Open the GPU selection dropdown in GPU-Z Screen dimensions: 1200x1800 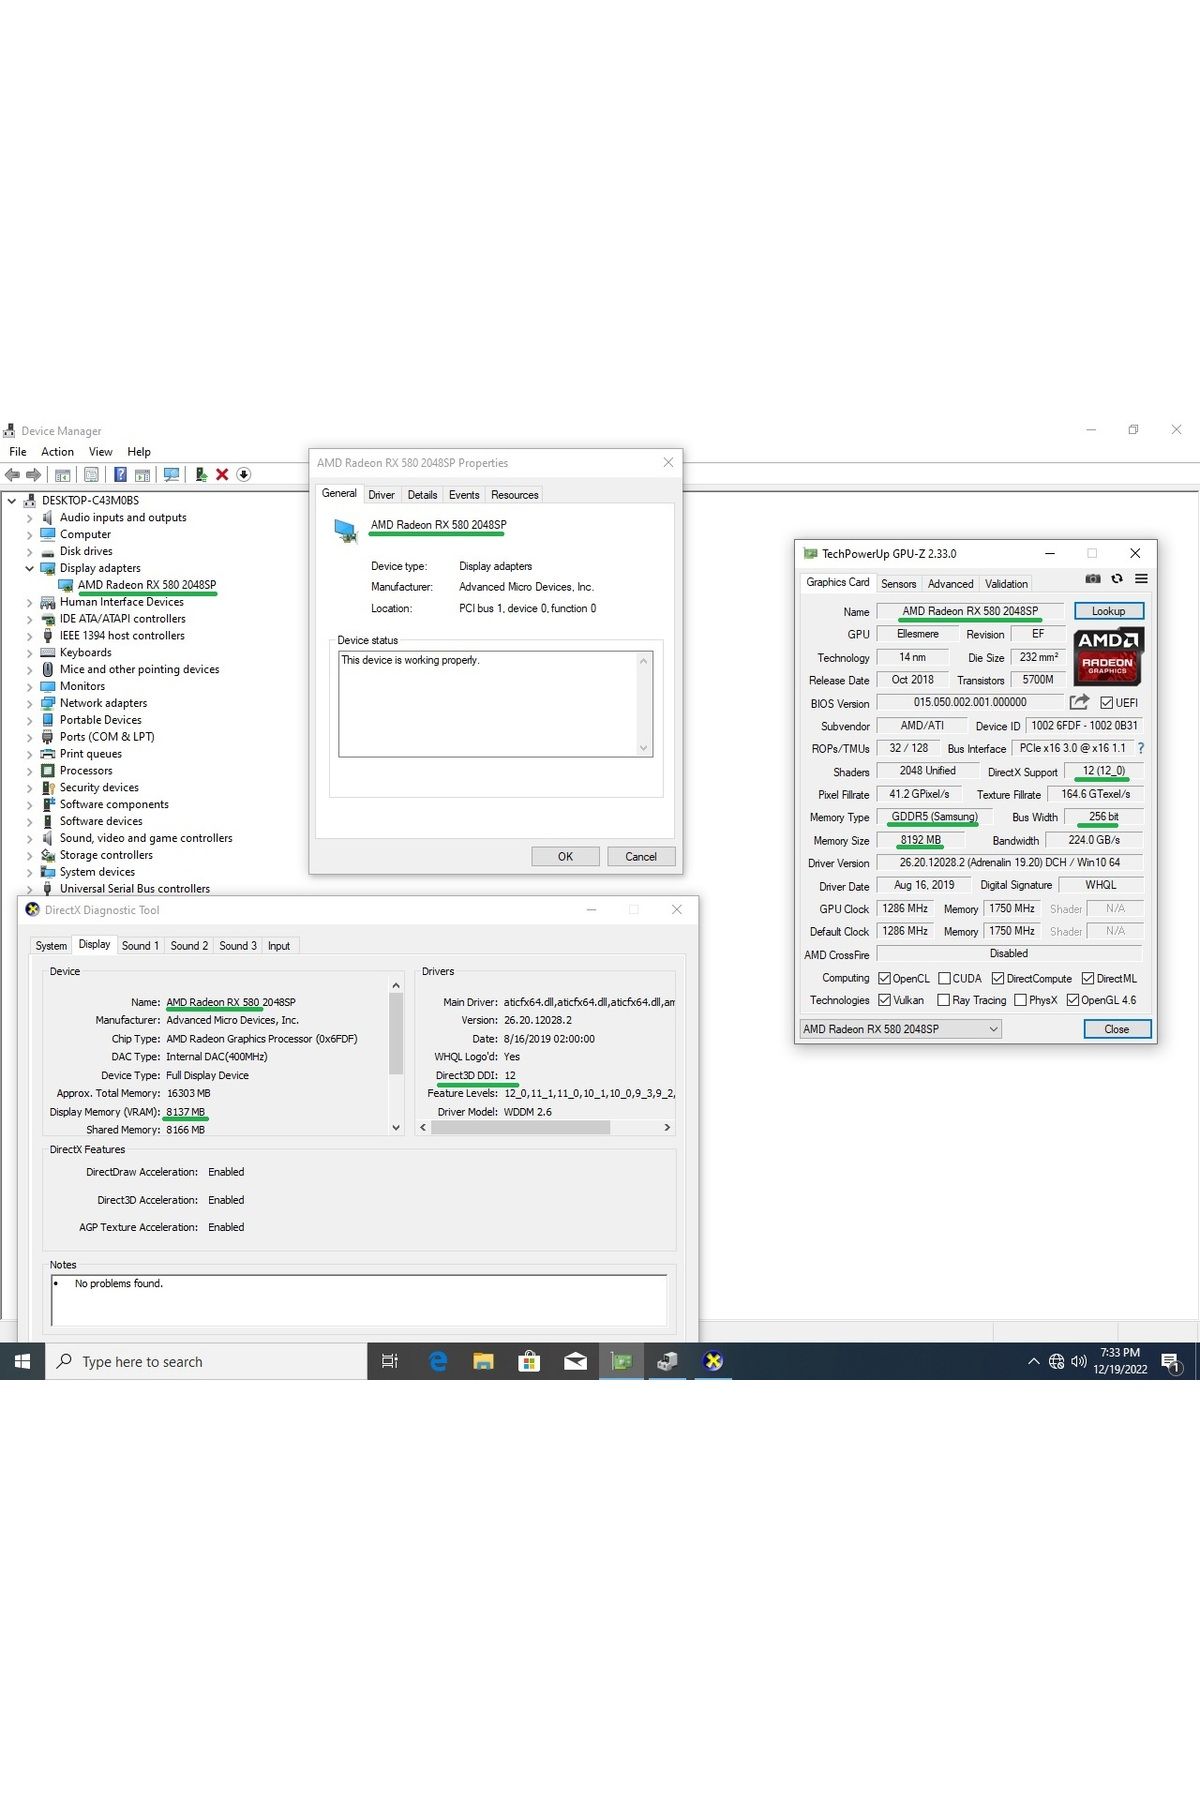pyautogui.click(x=900, y=1029)
